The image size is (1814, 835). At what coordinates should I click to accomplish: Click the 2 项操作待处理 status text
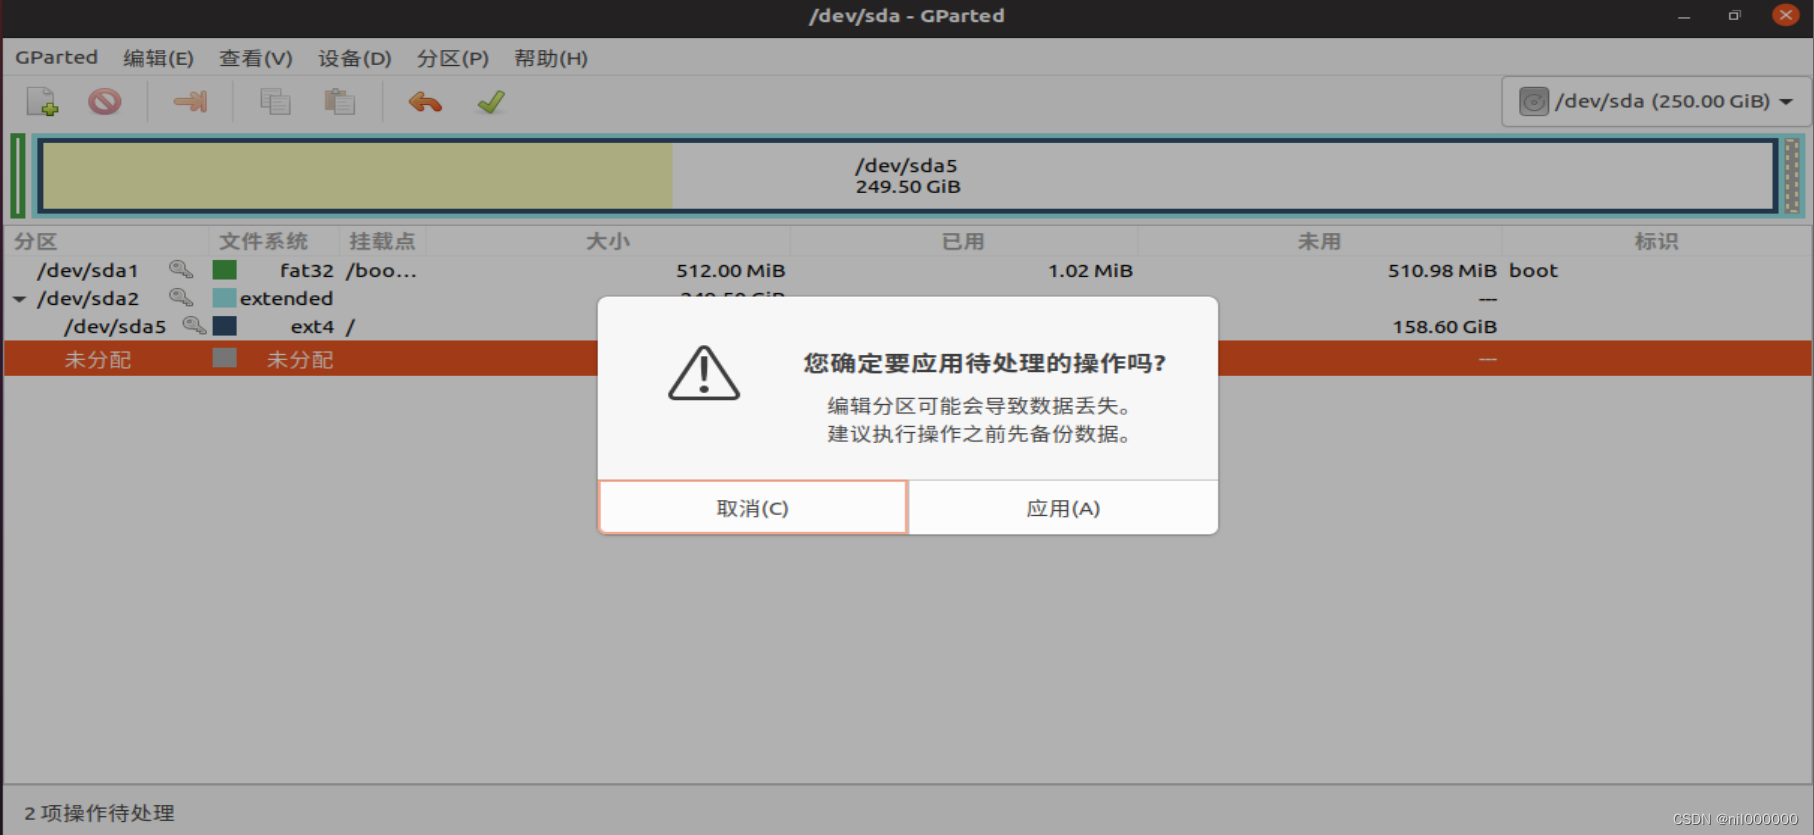pos(99,813)
